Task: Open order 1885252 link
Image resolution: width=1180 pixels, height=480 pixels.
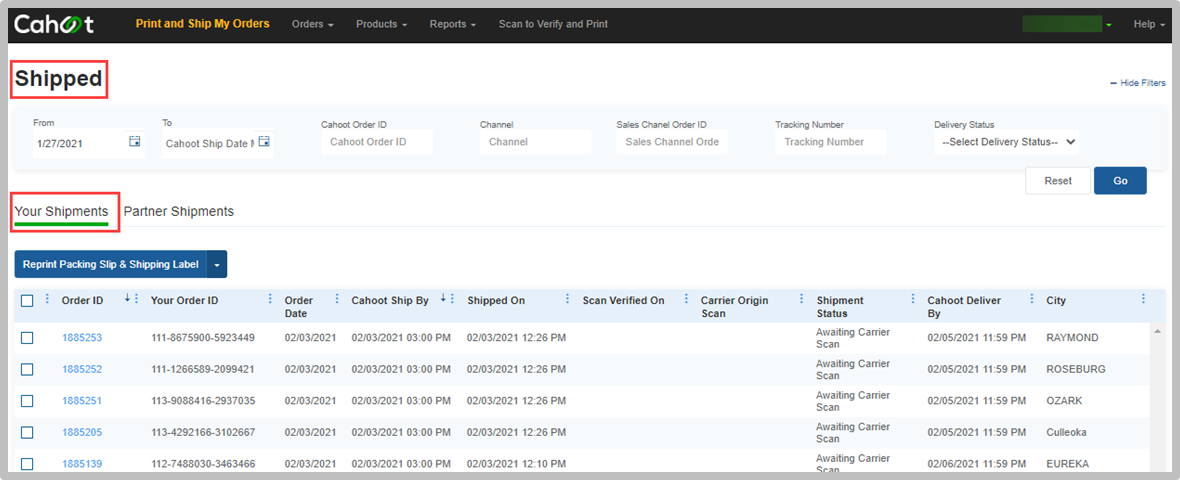Action: [x=82, y=369]
